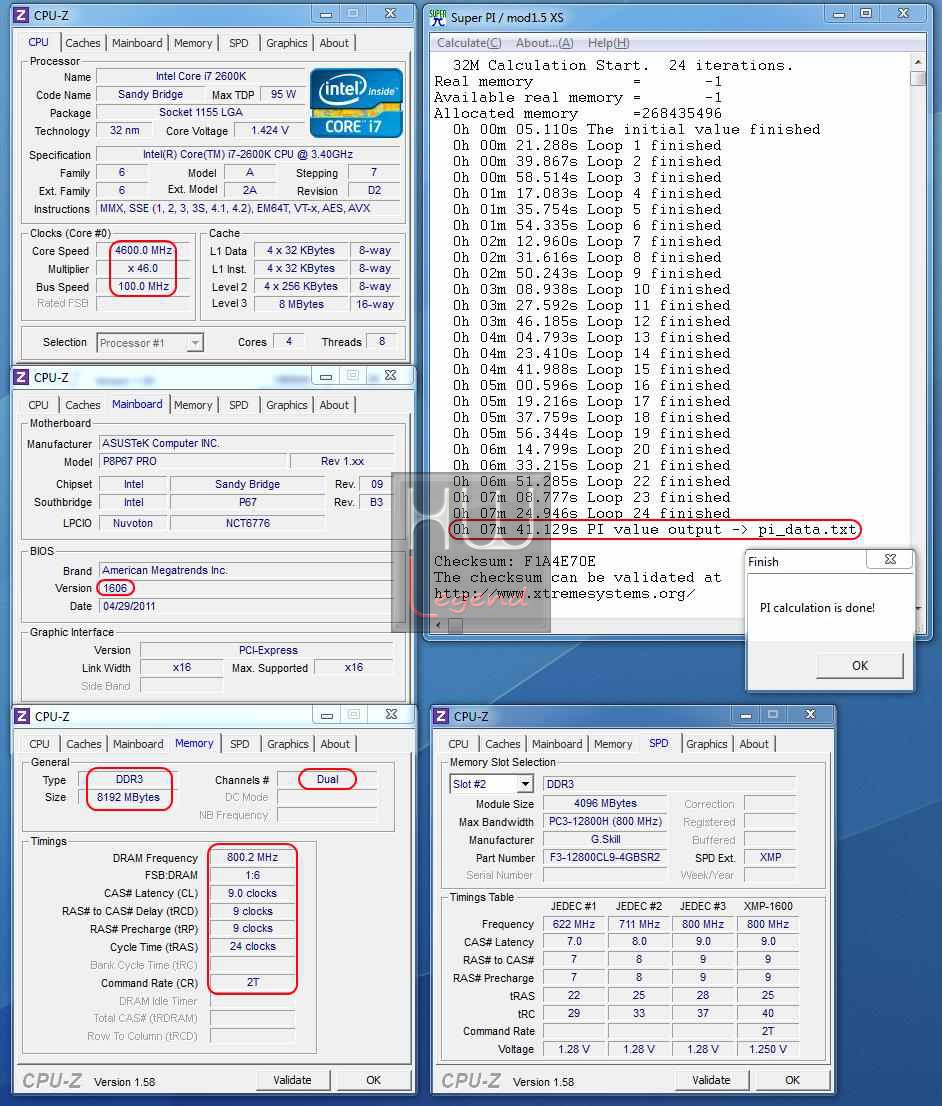Click OK in the CPU-Z Memory window

[x=373, y=1080]
